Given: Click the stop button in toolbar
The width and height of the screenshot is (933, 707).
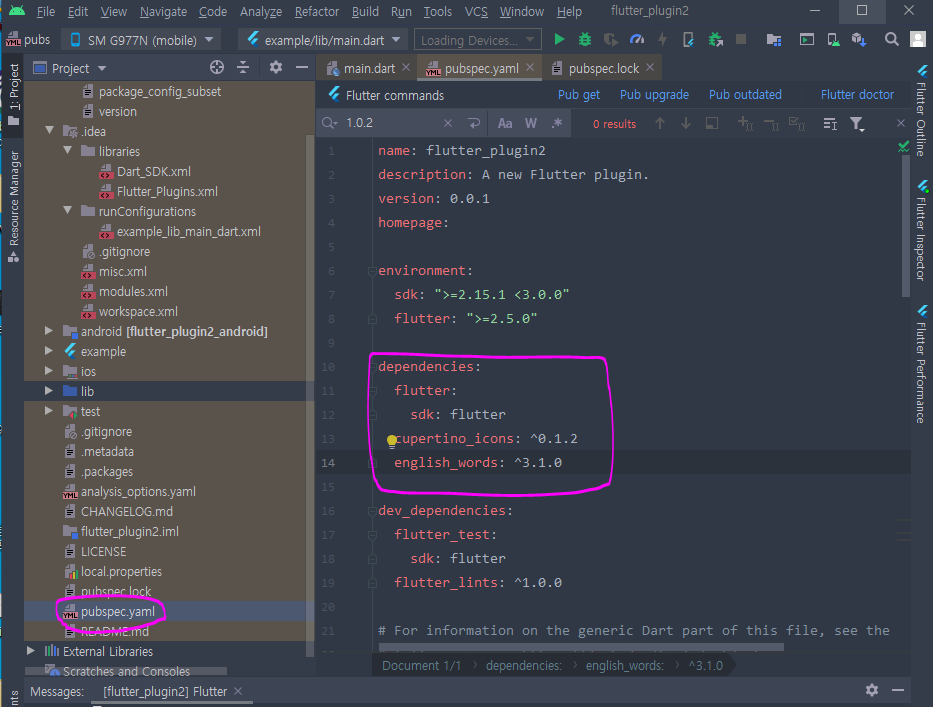Looking at the screenshot, I should click(741, 40).
